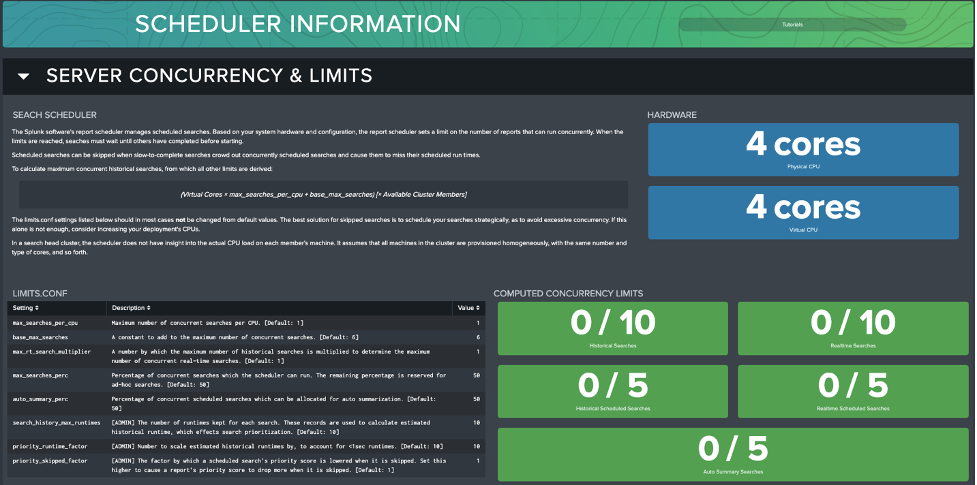Collapse the Server Concurrency & Limits section
The height and width of the screenshot is (485, 977).
24,76
